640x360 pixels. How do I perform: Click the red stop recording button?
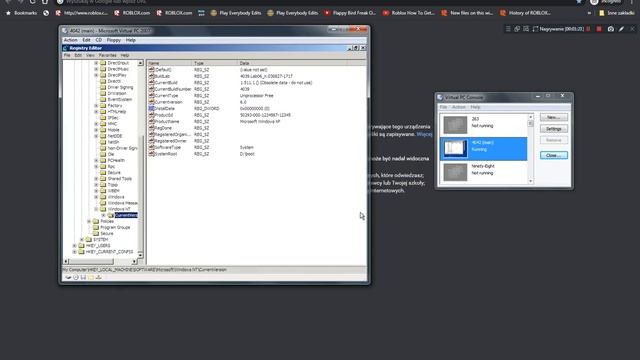[599, 29]
